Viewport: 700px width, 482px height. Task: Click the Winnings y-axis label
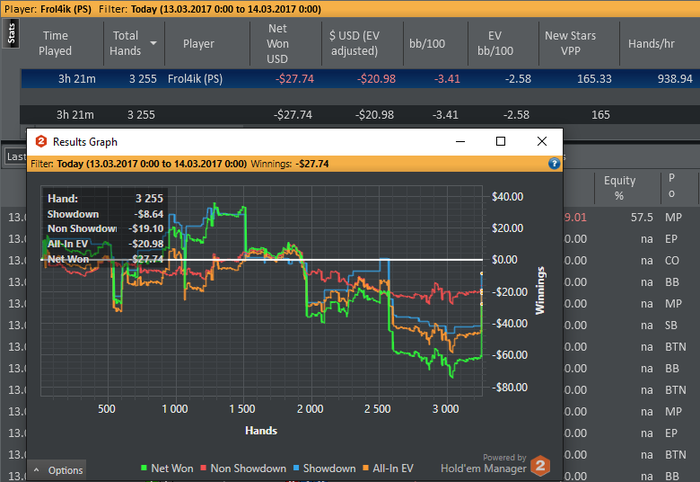(x=540, y=290)
